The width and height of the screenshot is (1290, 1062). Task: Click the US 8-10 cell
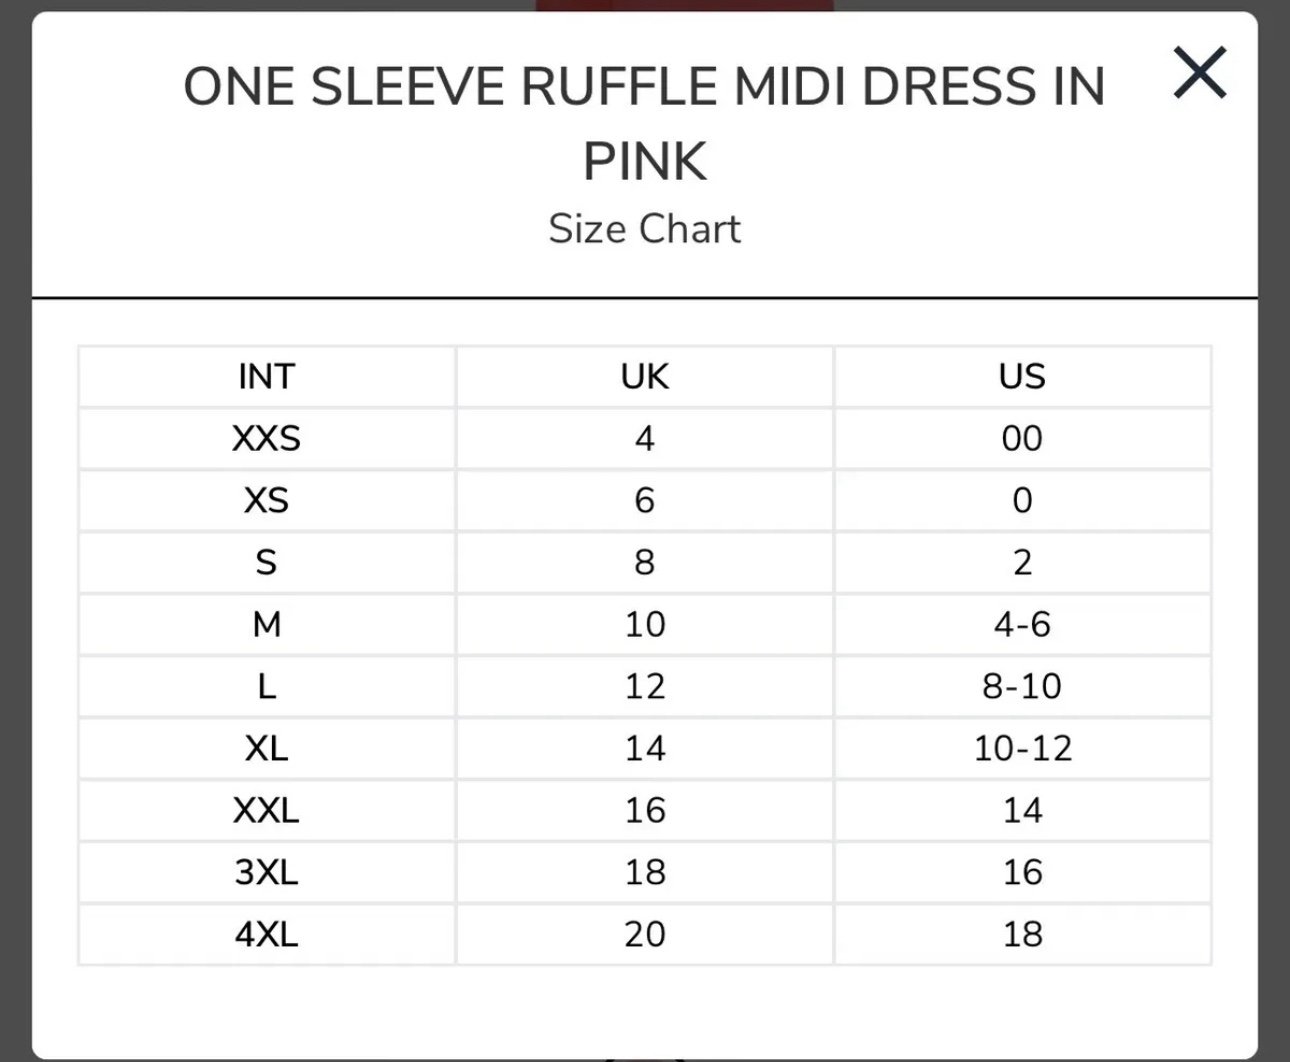tap(1022, 687)
